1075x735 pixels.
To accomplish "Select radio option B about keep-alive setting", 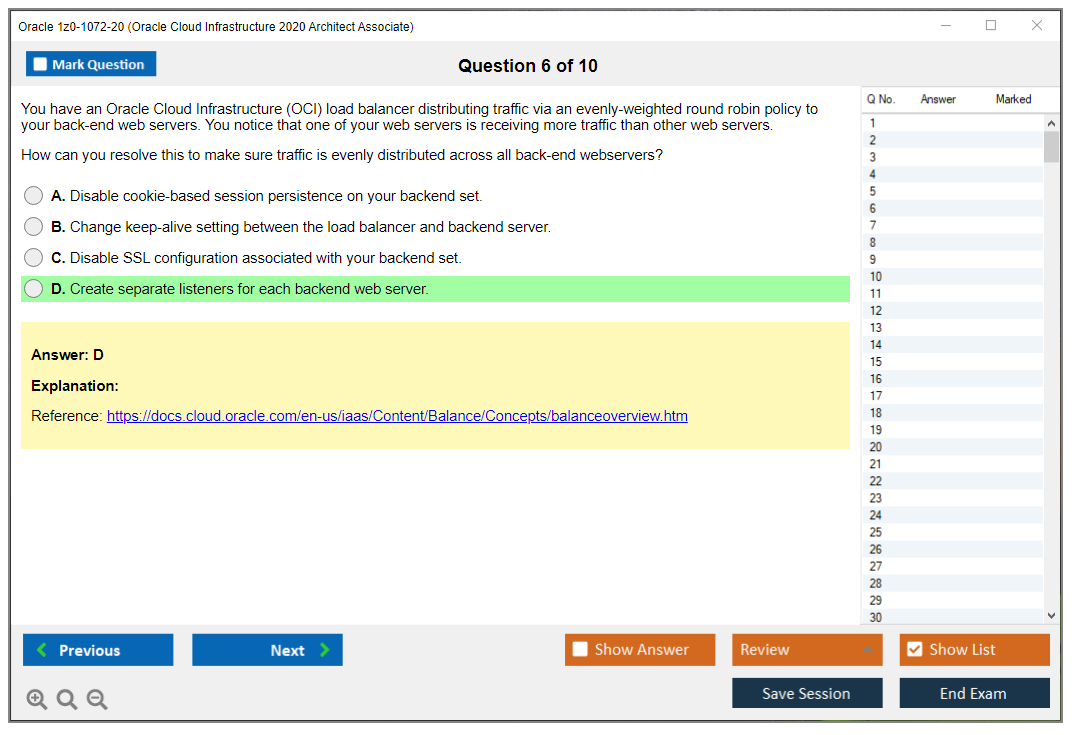I will click(x=34, y=227).
